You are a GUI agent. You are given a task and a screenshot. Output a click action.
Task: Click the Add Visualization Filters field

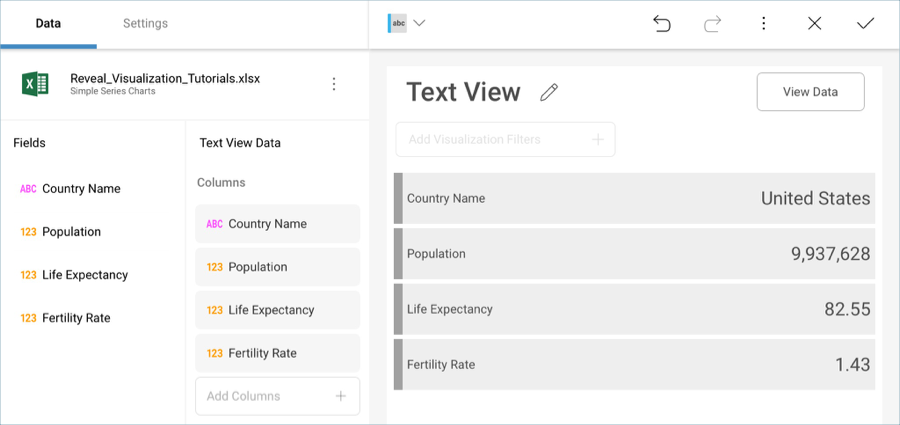(x=495, y=139)
